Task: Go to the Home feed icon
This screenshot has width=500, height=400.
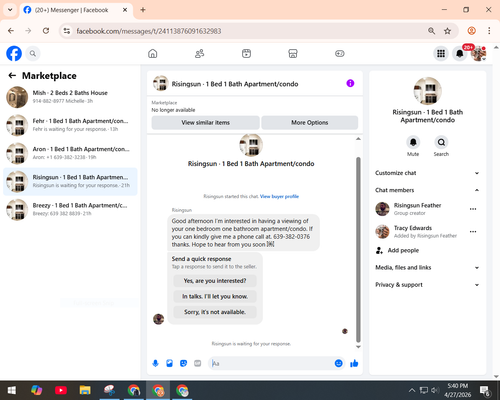Action: (153, 53)
